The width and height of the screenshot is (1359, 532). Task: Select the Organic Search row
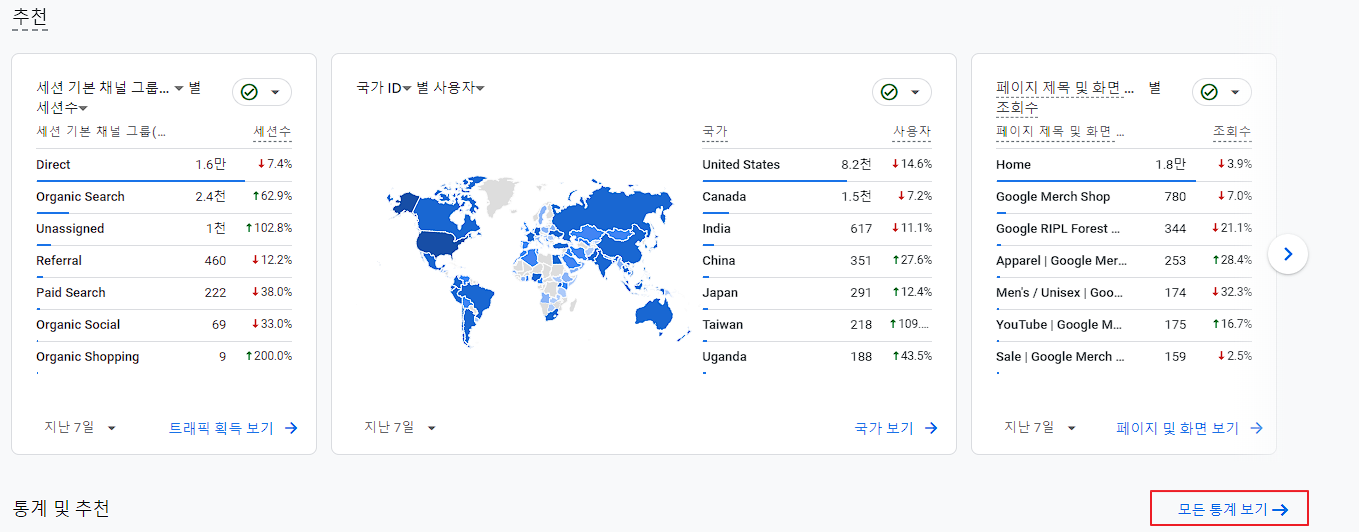(164, 196)
